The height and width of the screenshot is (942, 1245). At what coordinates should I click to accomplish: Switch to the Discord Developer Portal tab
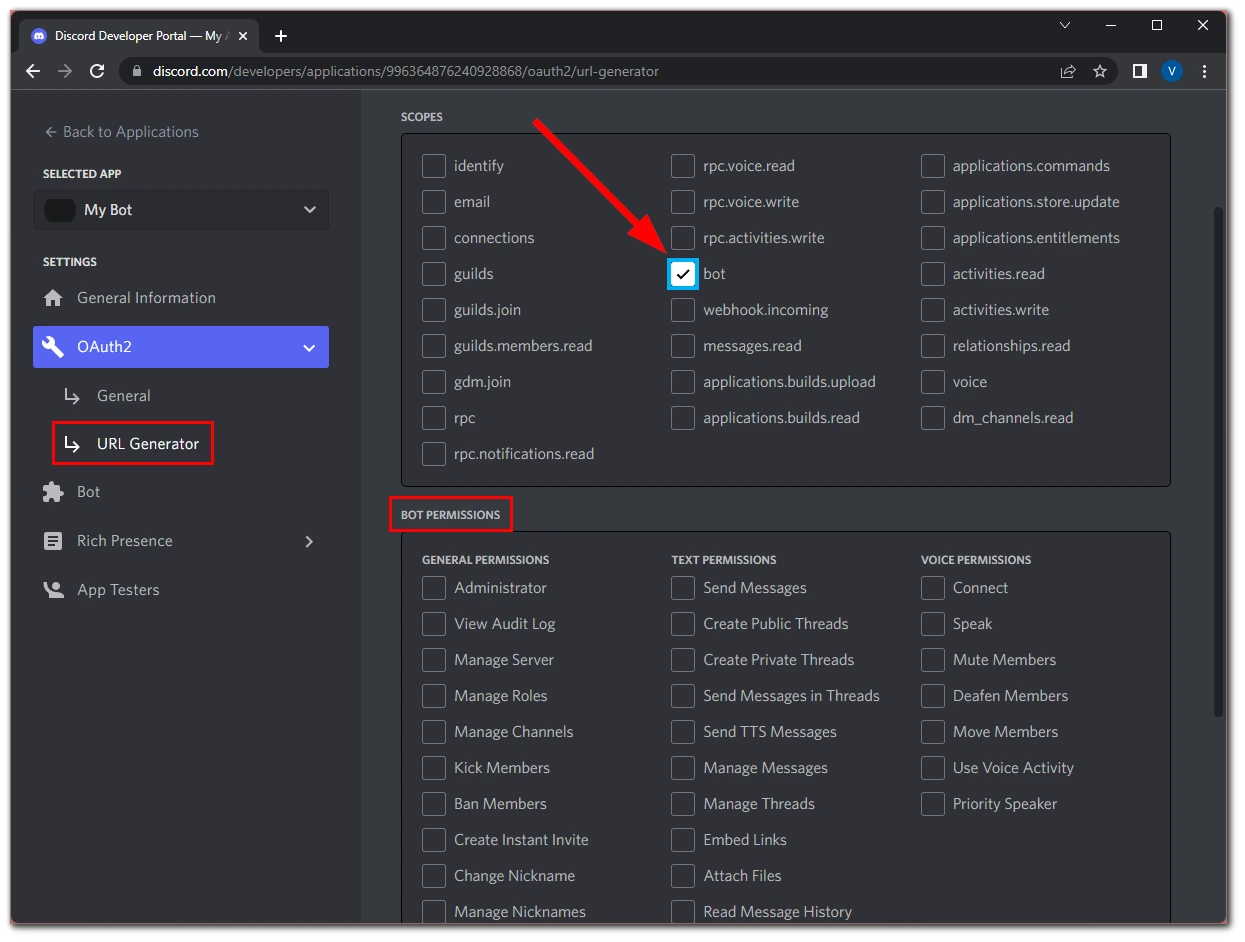pos(140,36)
